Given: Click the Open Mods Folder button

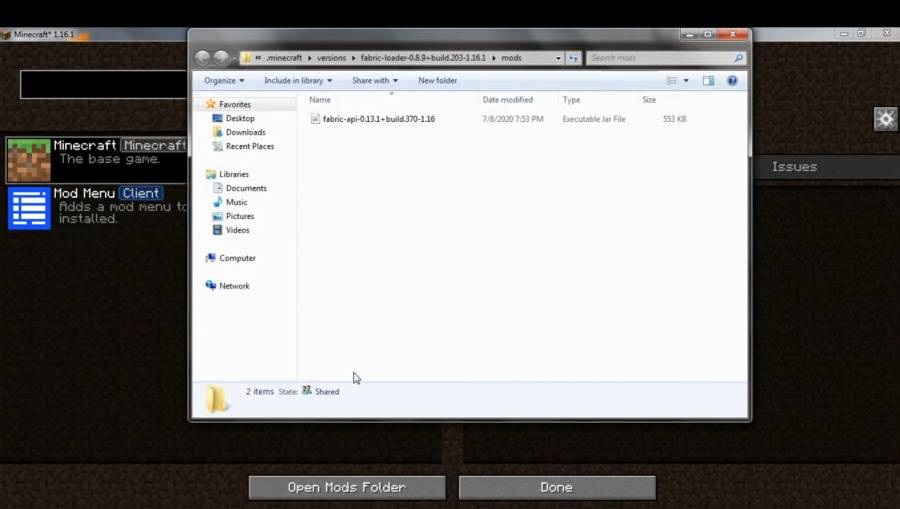Looking at the screenshot, I should [x=346, y=487].
